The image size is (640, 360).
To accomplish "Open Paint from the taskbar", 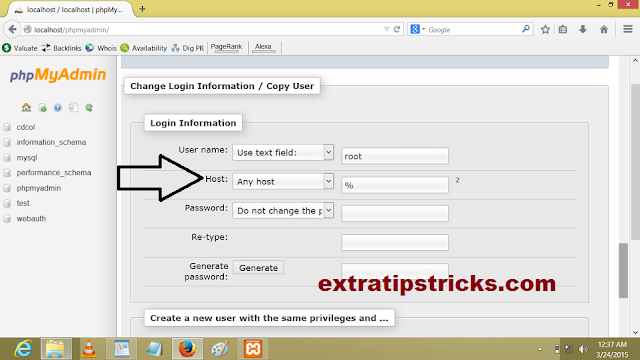I will click(220, 349).
